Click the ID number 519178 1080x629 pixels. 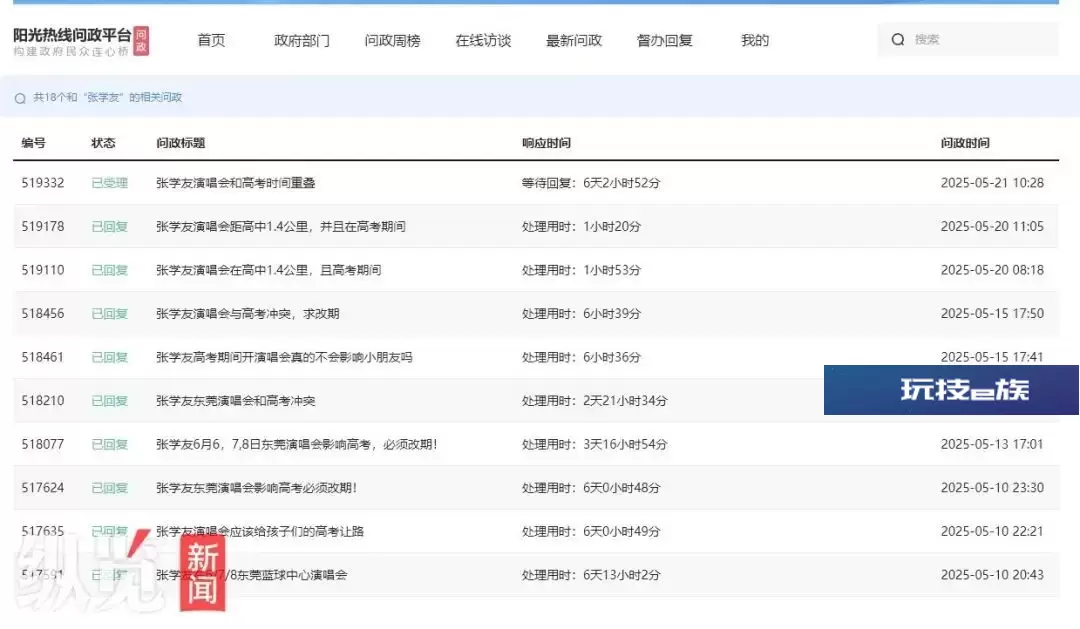click(43, 226)
